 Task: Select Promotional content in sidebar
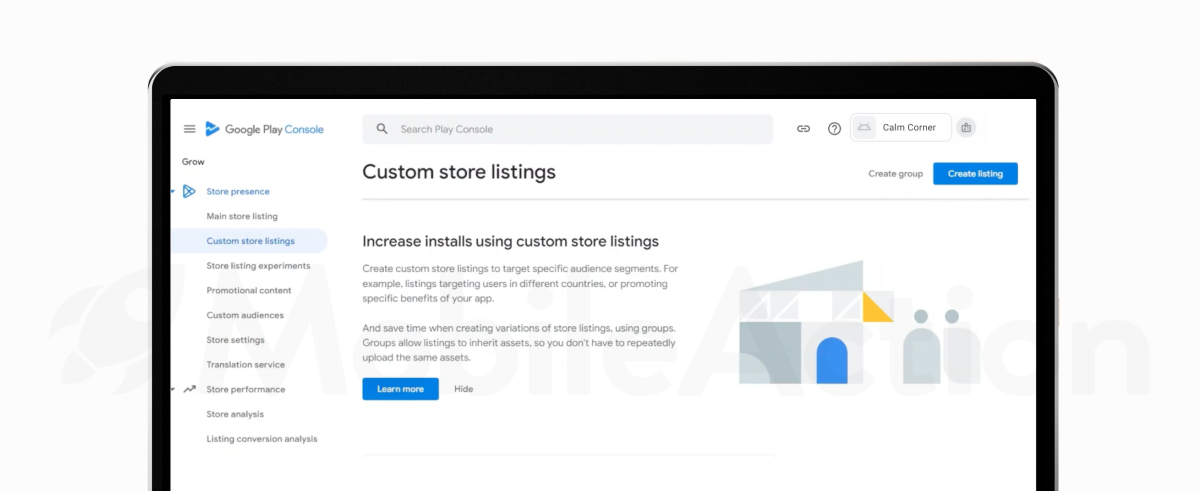pyautogui.click(x=249, y=291)
